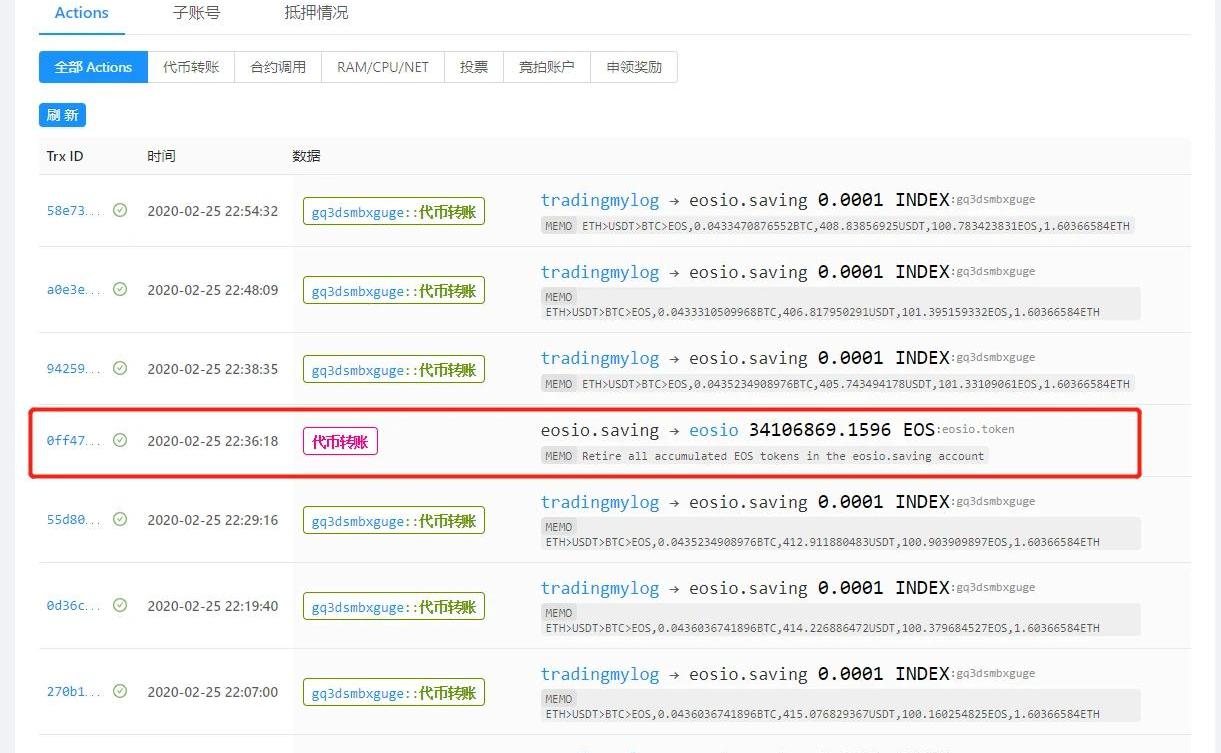Image resolution: width=1221 pixels, height=753 pixels.
Task: Open tradingmylog account in the first row
Action: pyautogui.click(x=599, y=200)
